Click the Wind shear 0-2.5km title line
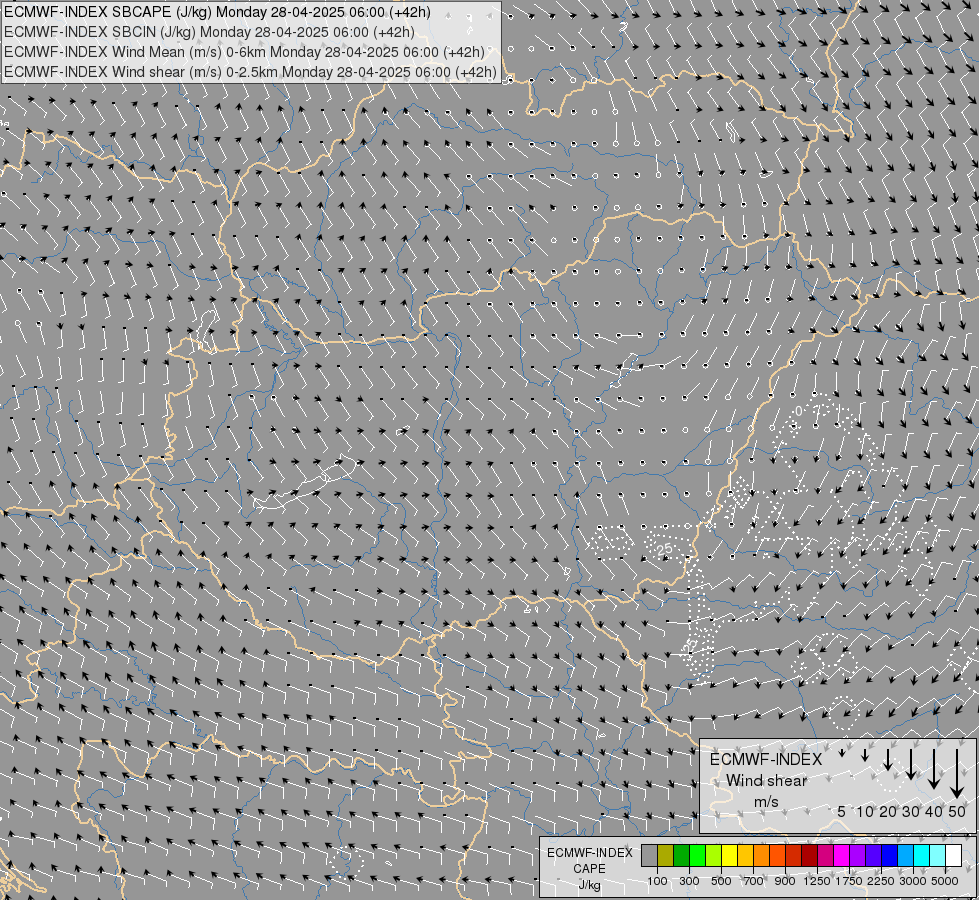 250,72
